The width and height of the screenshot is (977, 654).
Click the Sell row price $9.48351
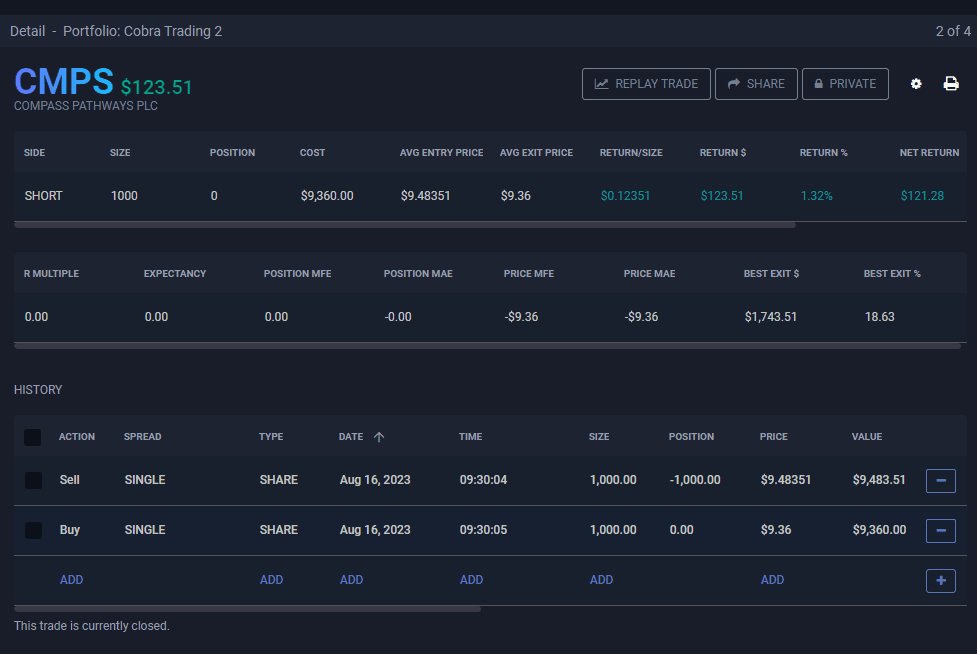(x=785, y=480)
